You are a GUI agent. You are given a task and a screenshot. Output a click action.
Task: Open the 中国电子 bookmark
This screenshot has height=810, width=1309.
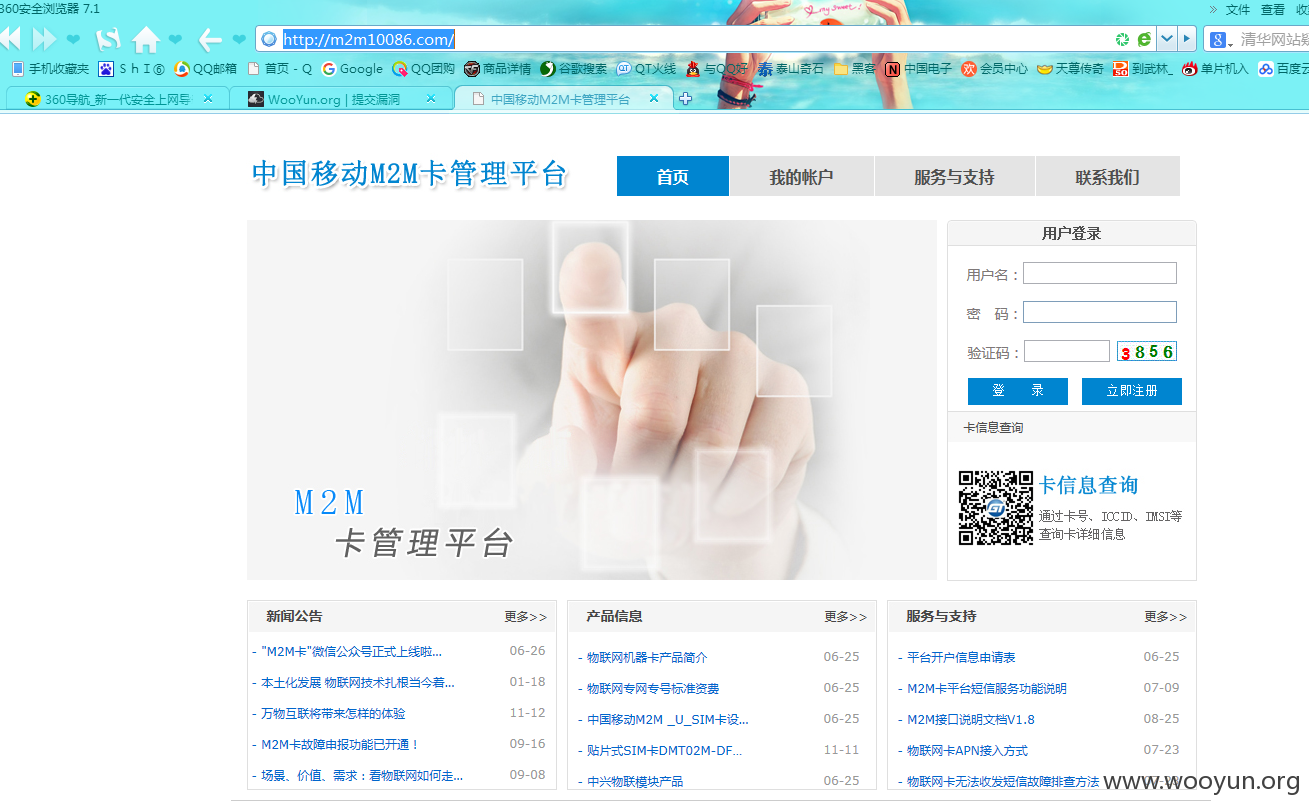[919, 69]
